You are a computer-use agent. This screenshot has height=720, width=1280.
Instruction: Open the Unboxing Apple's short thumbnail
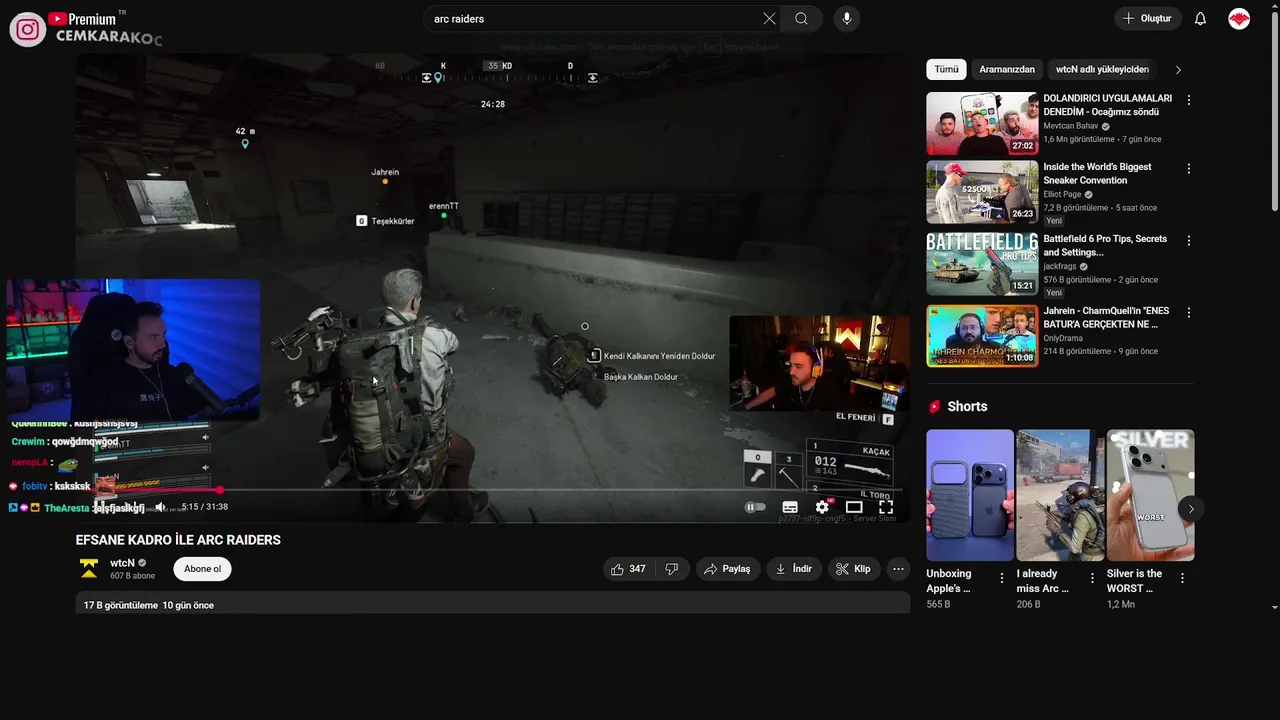[x=970, y=495]
